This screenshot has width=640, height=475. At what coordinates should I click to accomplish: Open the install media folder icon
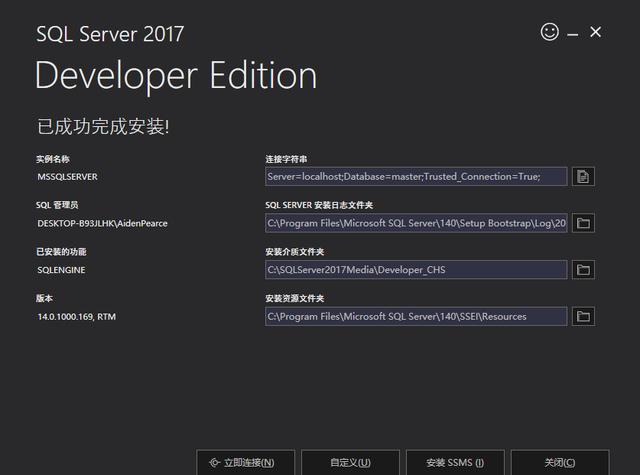(583, 270)
